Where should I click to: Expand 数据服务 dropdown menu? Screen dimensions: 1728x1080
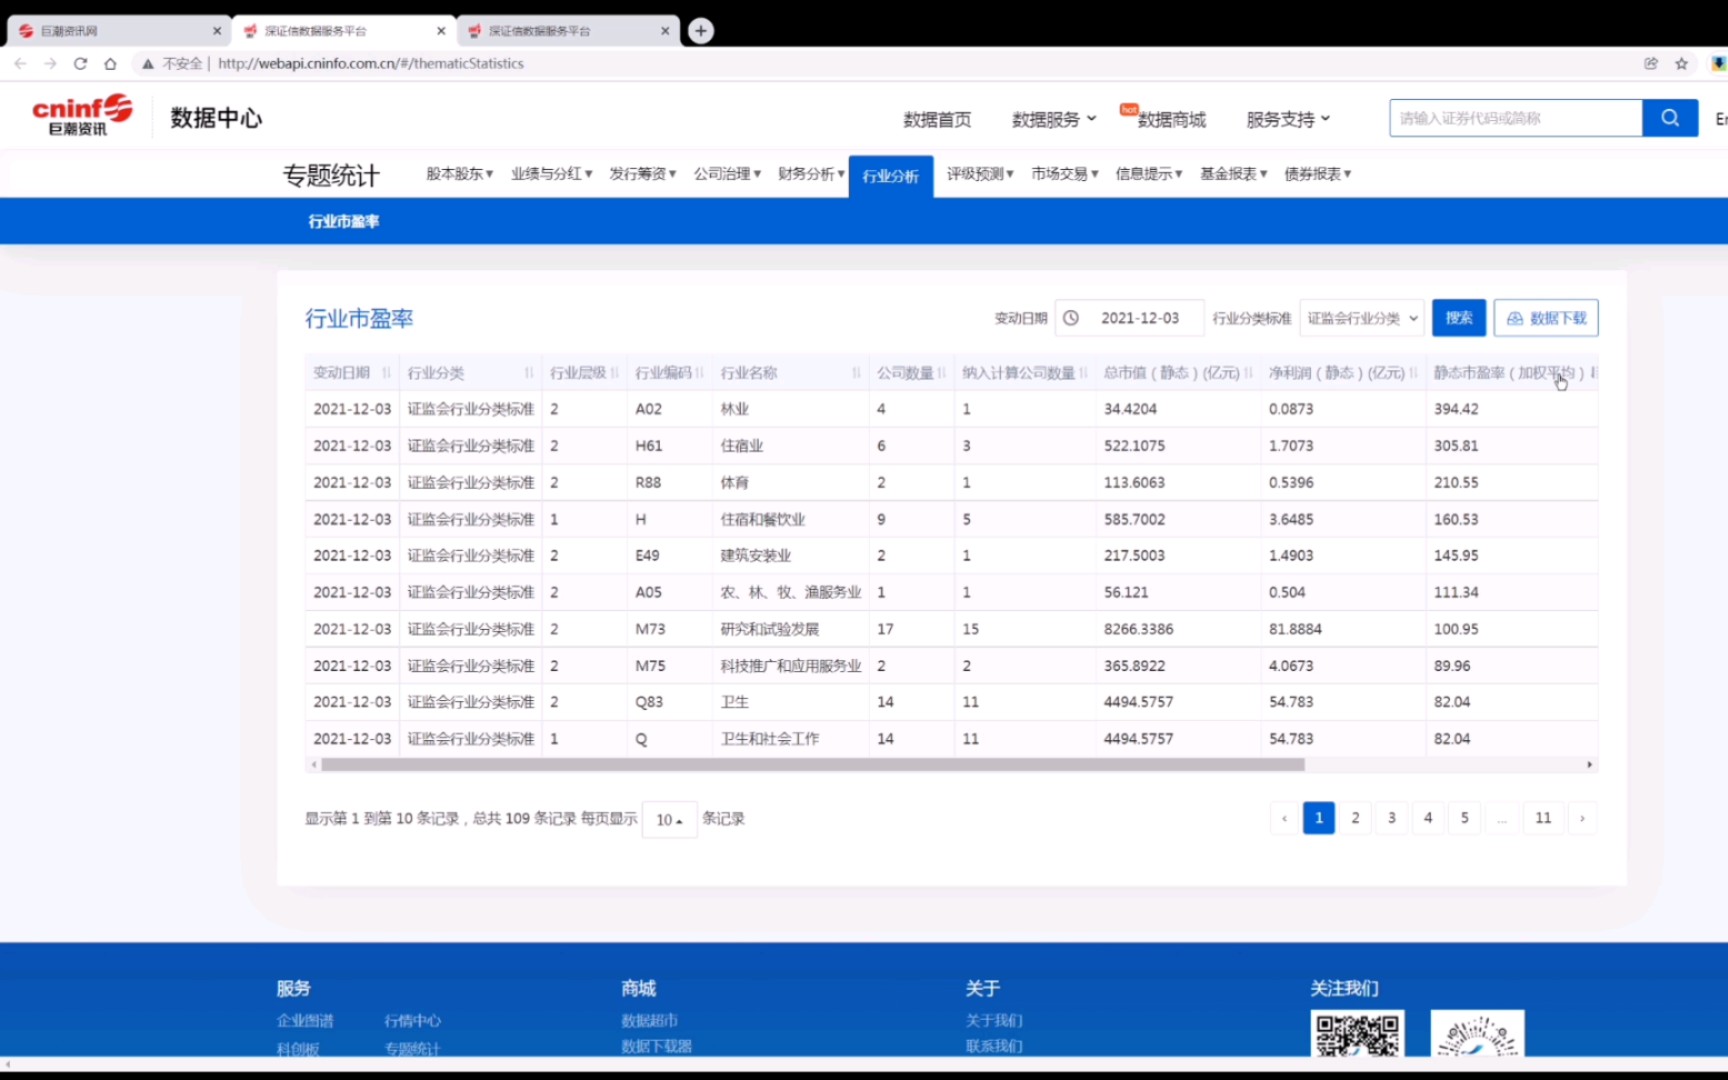pos(1054,119)
